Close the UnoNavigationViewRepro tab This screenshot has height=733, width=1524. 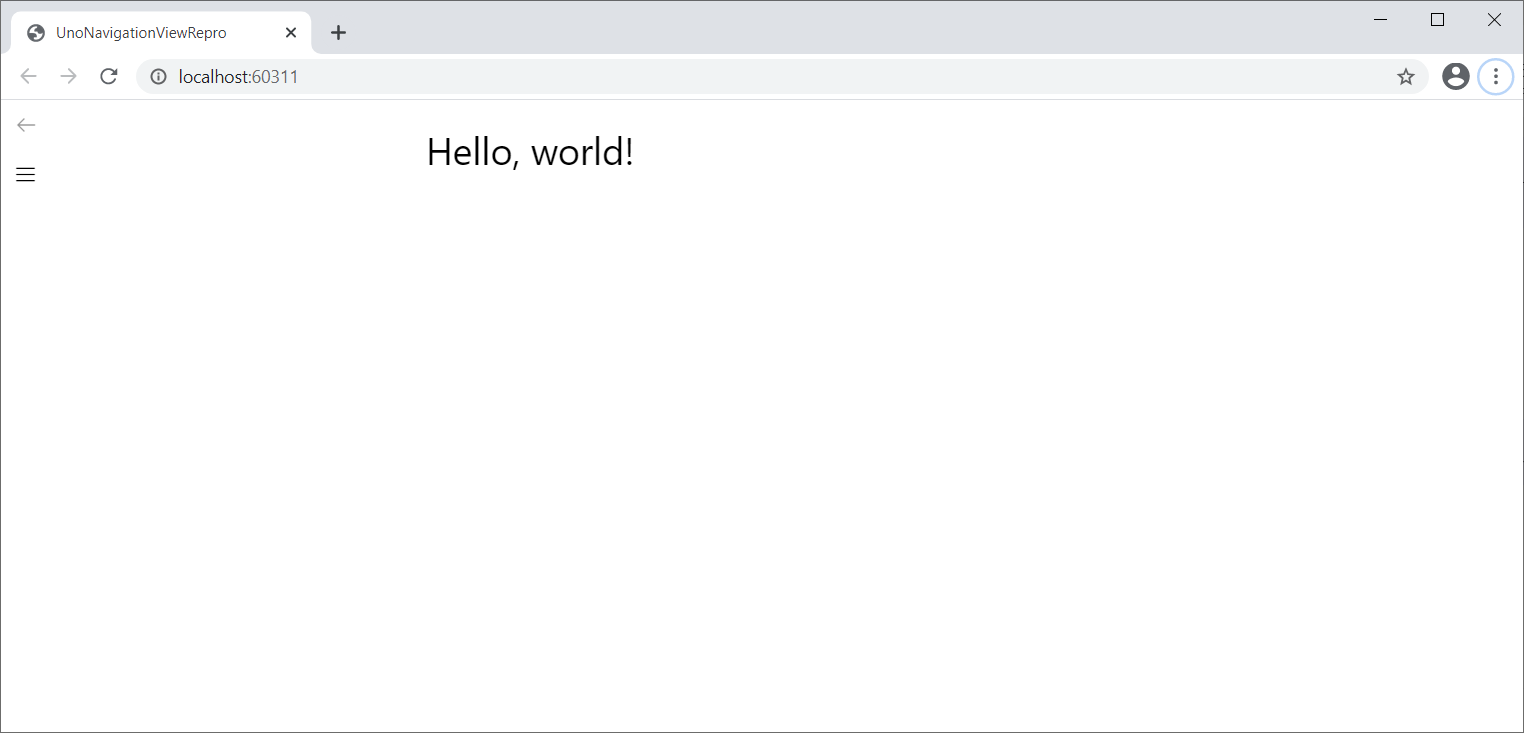point(290,32)
